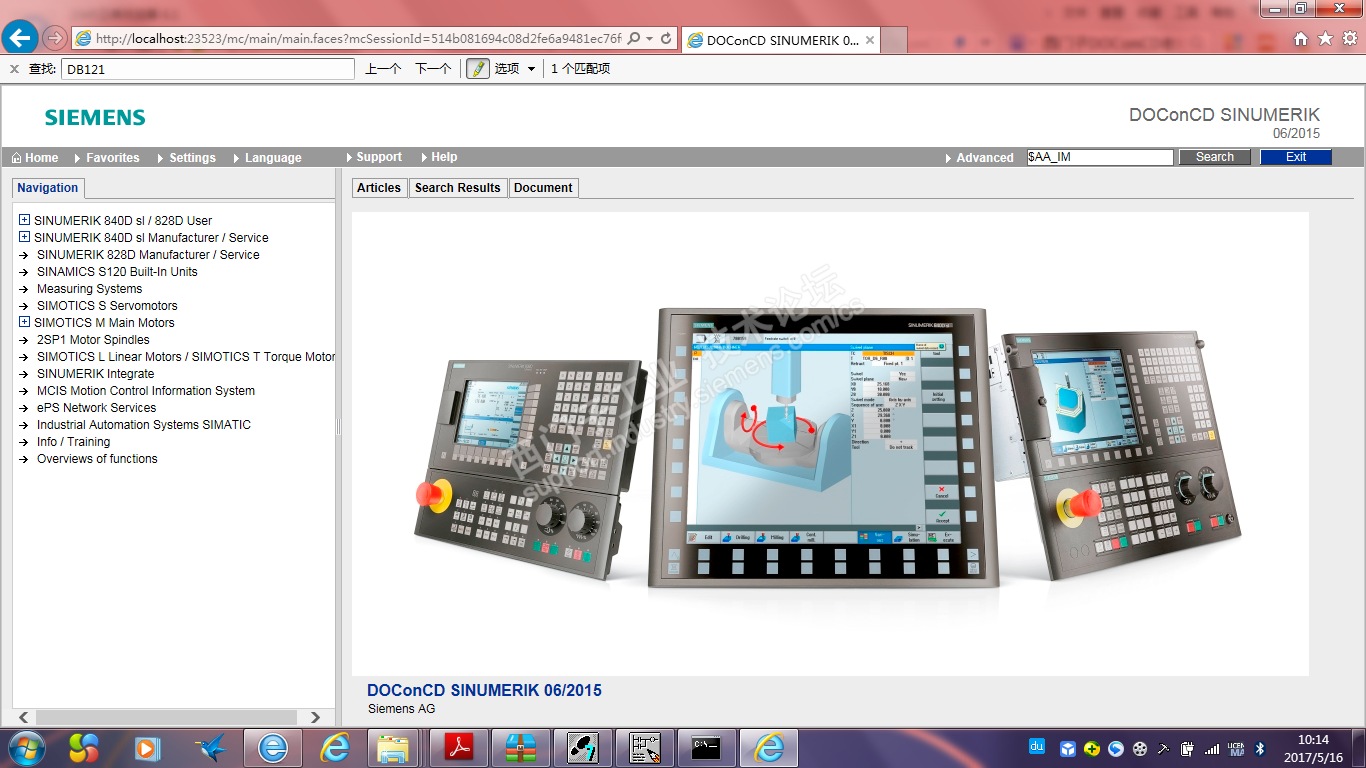Open SIMOTICS S Servomotors entry

[x=107, y=306]
